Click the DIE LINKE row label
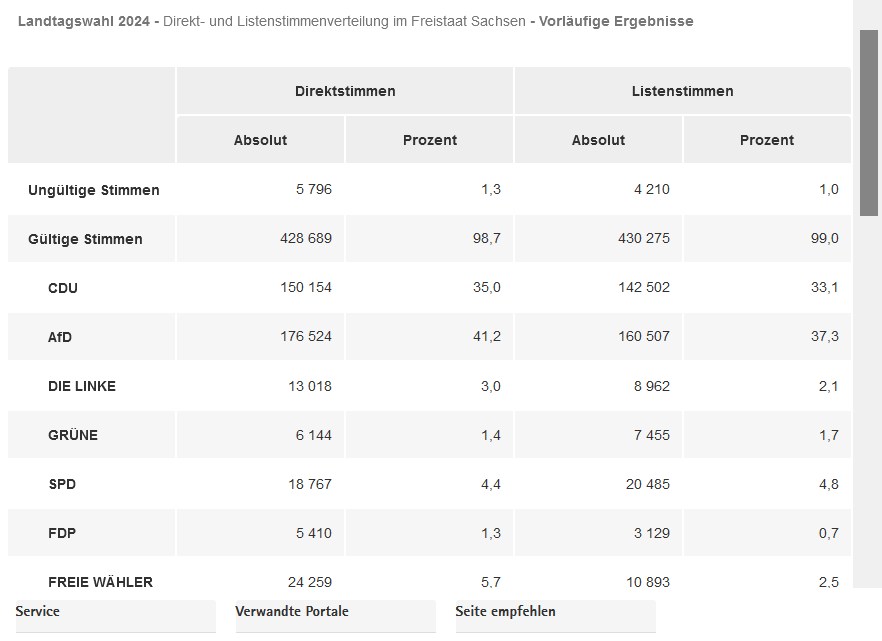882x641 pixels. click(82, 386)
